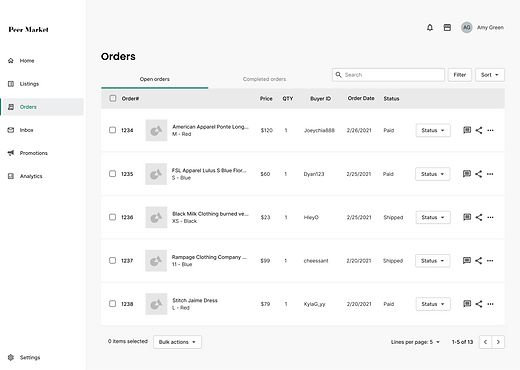Open Promotions in sidebar
Image resolution: width=520 pixels, height=370 pixels.
coord(33,153)
